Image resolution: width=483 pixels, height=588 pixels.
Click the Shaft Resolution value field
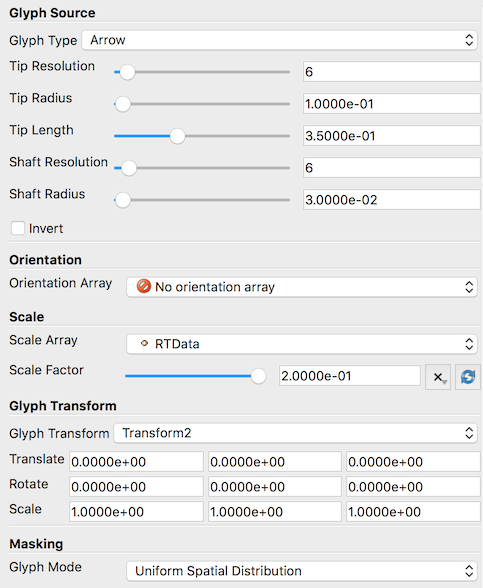pyautogui.click(x=392, y=168)
